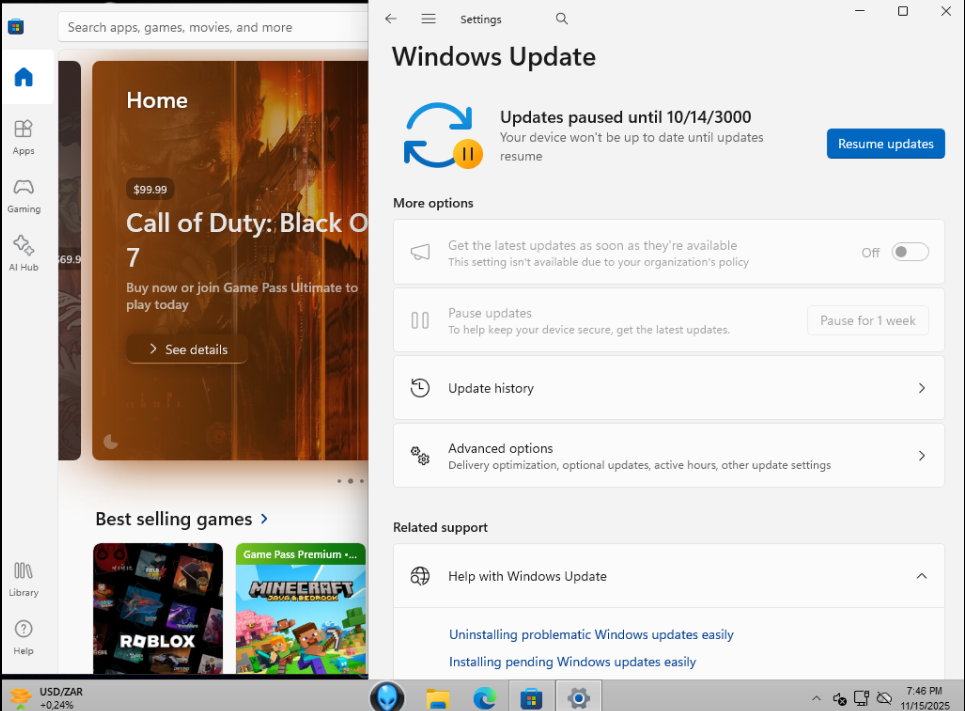Open the Settings hamburger navigation menu
The height and width of the screenshot is (711, 965).
(429, 19)
